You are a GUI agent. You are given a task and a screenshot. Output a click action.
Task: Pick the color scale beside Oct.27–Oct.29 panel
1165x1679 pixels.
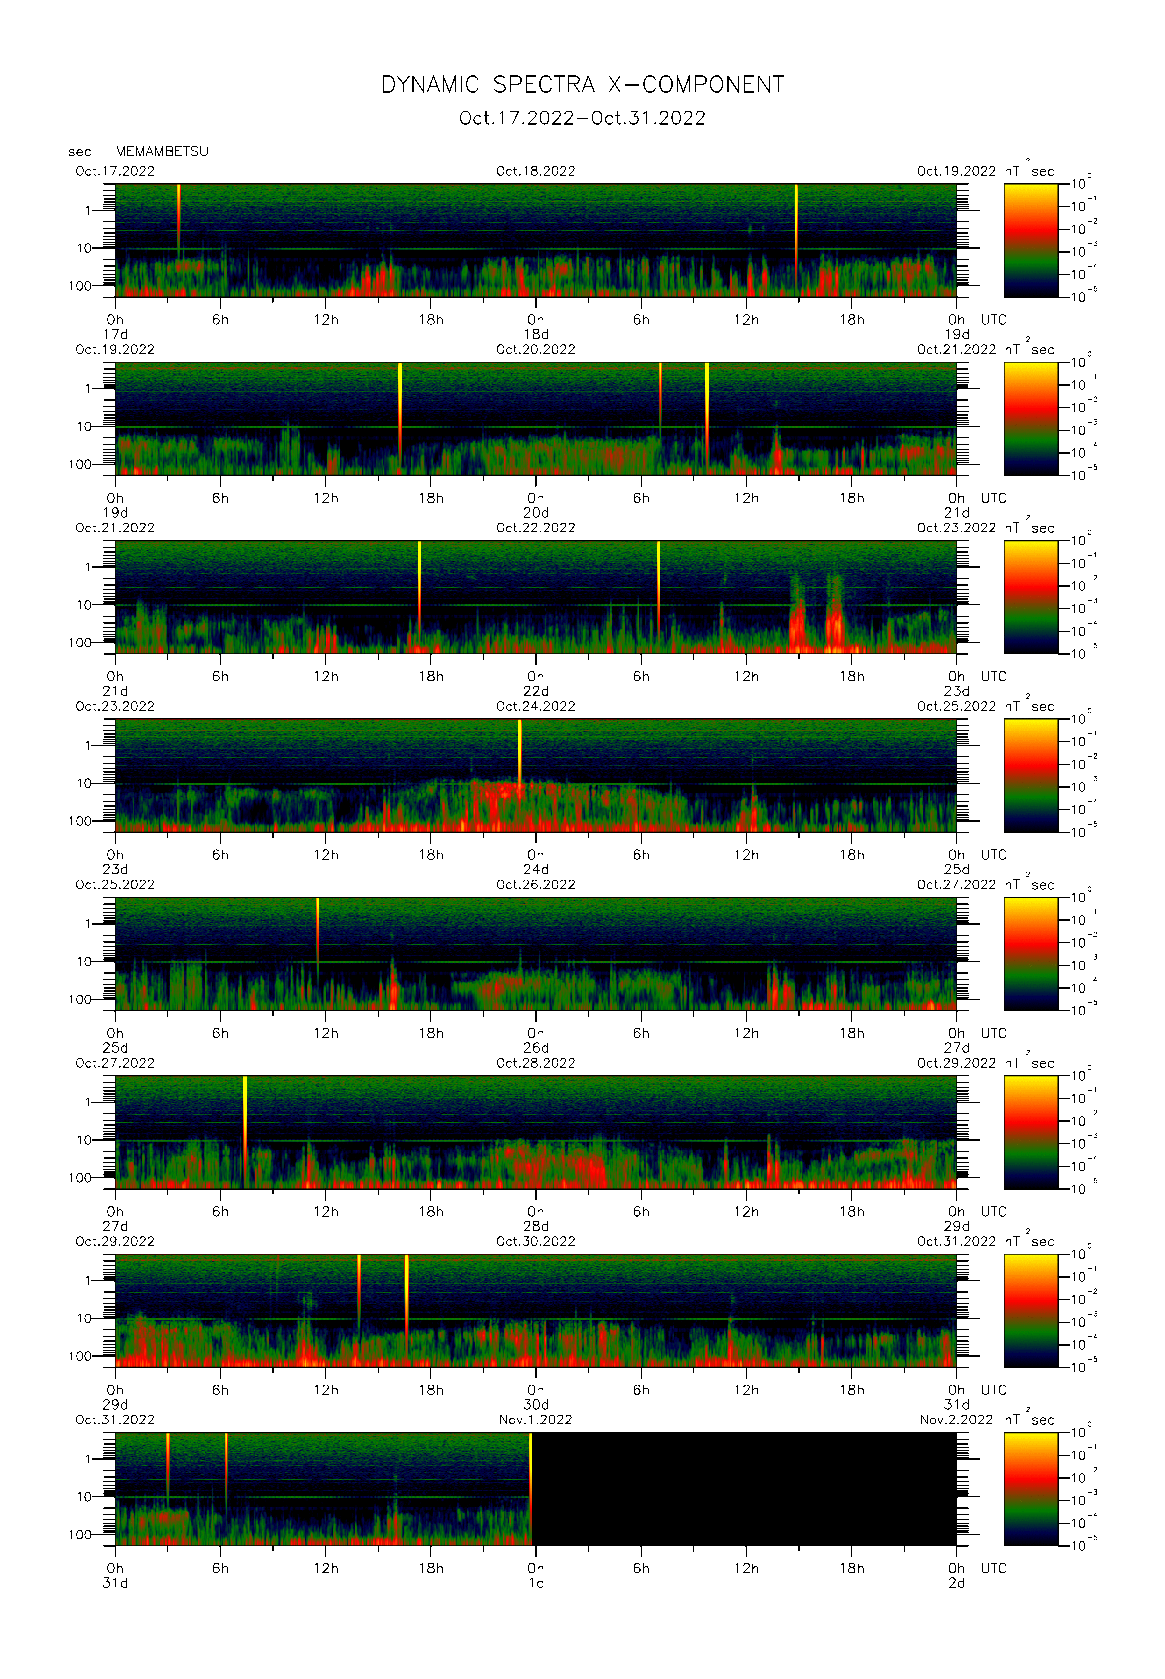pos(1031,1133)
